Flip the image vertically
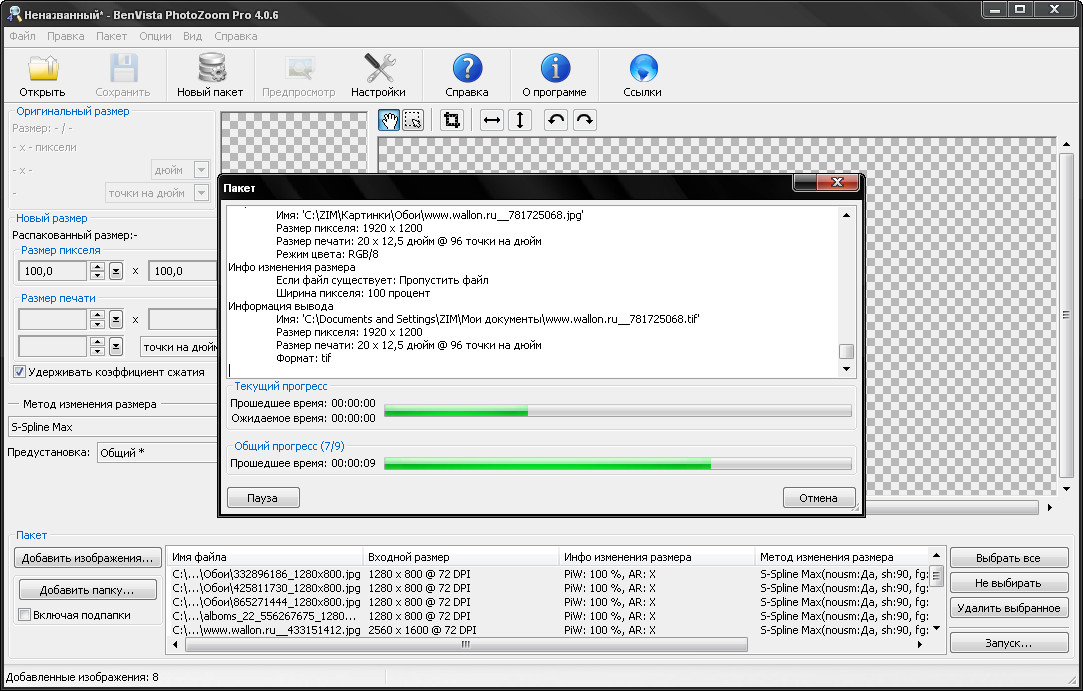The height and width of the screenshot is (691, 1083). click(520, 120)
